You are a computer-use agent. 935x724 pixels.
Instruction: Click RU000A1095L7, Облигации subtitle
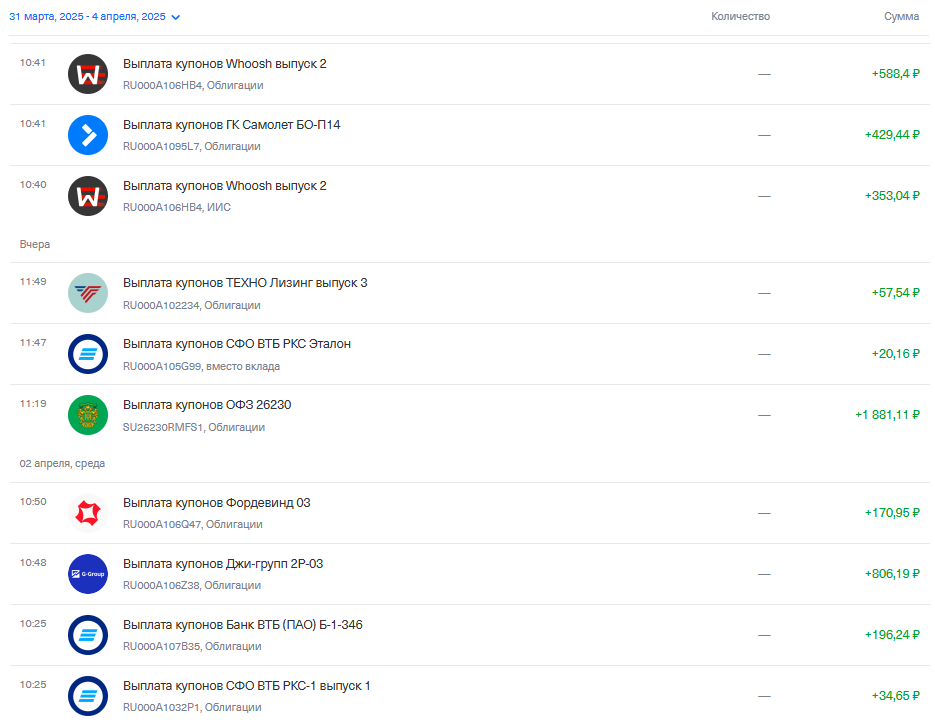tap(191, 146)
